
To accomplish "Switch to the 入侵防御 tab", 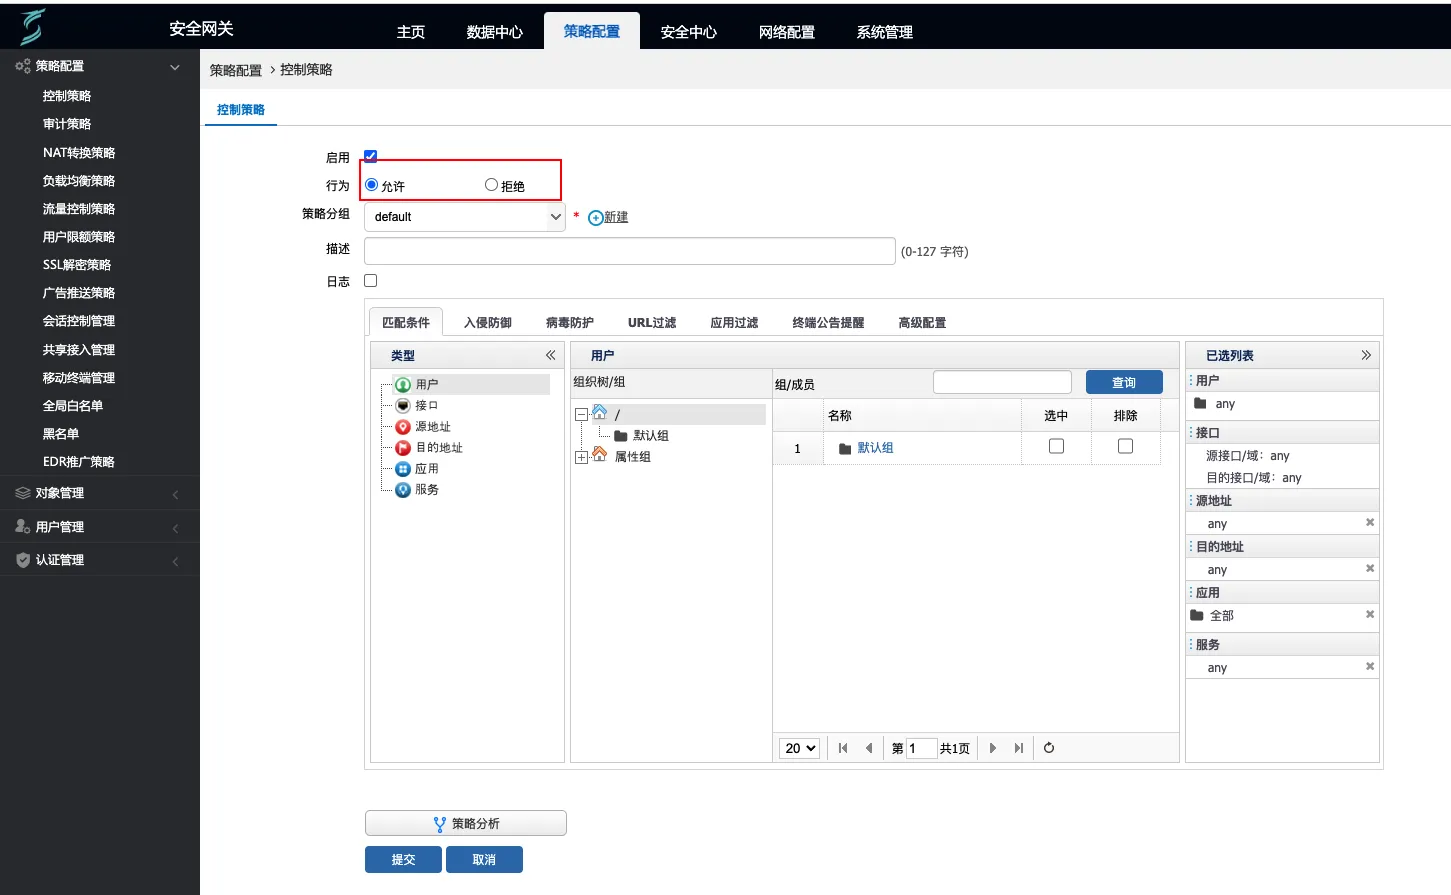I will 488,322.
